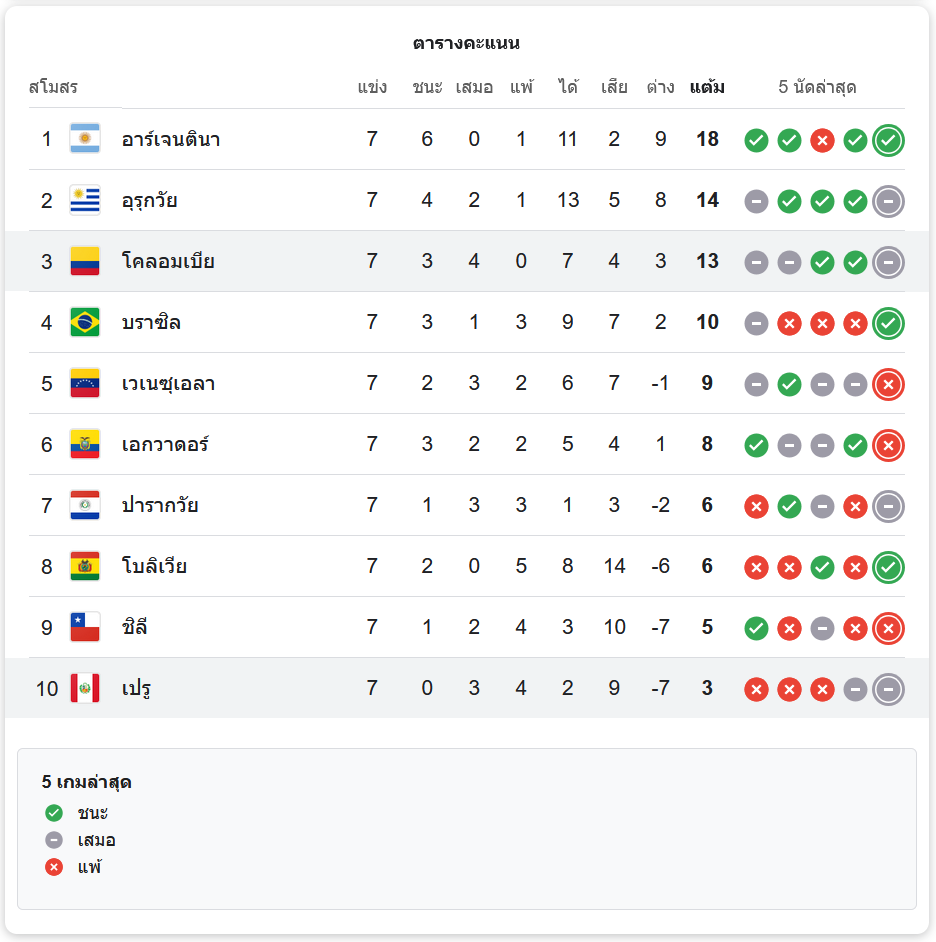Click the red loss icon in legend
The width and height of the screenshot is (936, 942).
click(x=54, y=867)
